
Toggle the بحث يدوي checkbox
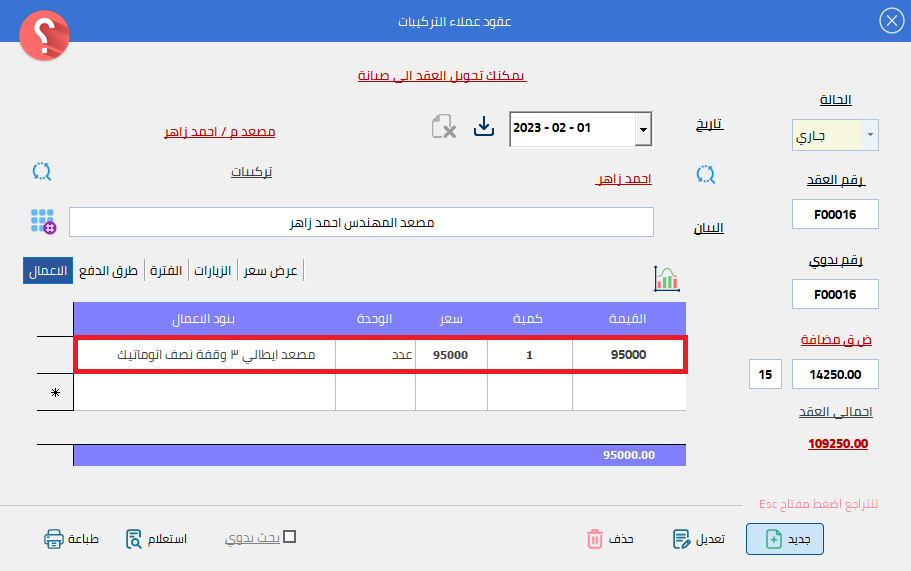click(x=290, y=537)
